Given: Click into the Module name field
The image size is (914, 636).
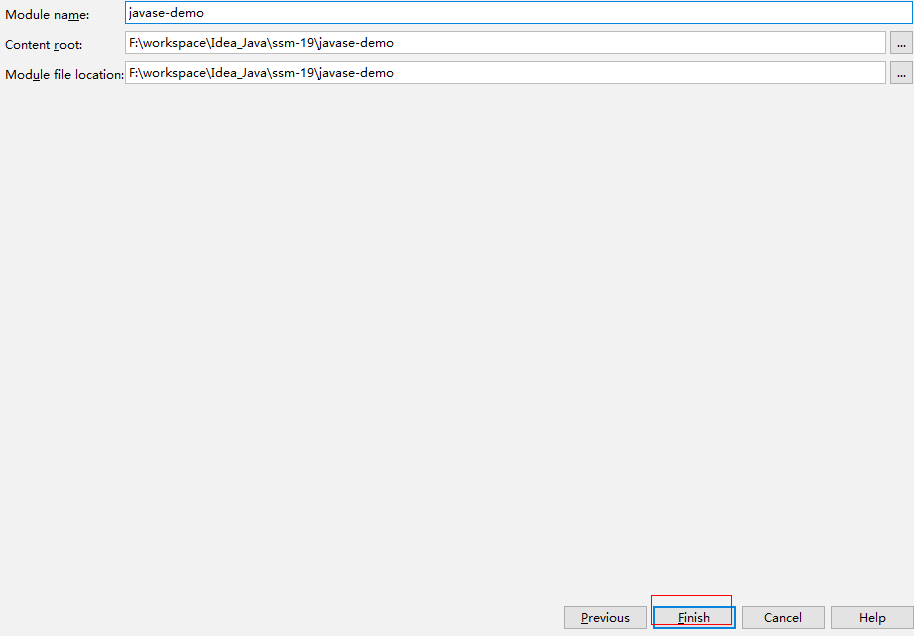Looking at the screenshot, I should 519,13.
